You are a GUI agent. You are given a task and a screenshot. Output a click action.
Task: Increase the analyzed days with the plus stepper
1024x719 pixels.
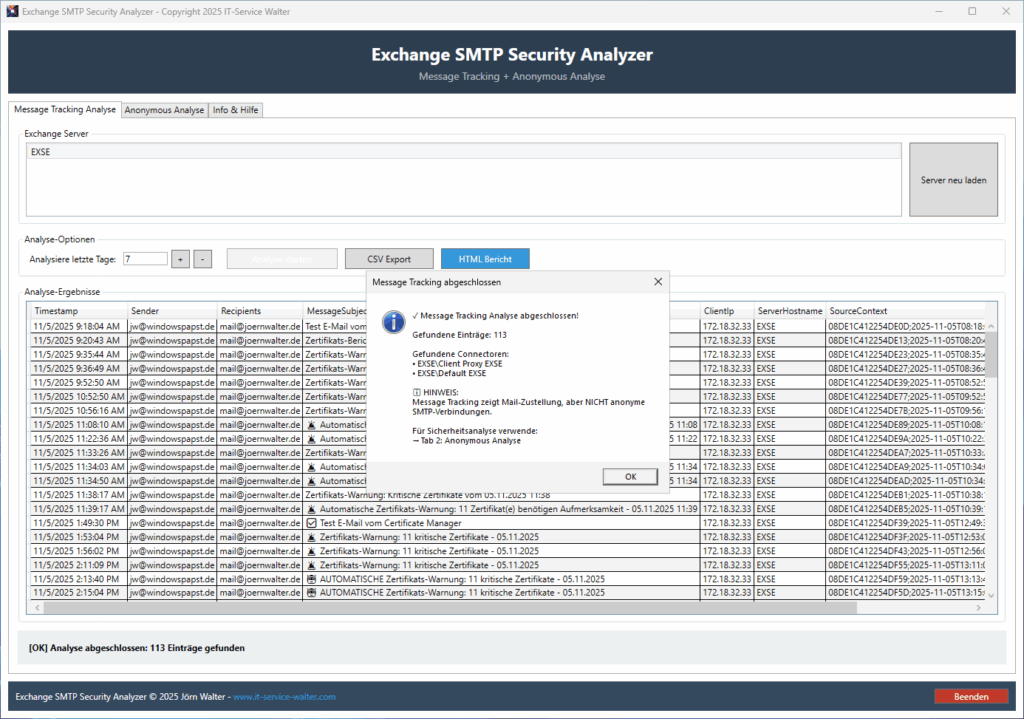coord(180,258)
